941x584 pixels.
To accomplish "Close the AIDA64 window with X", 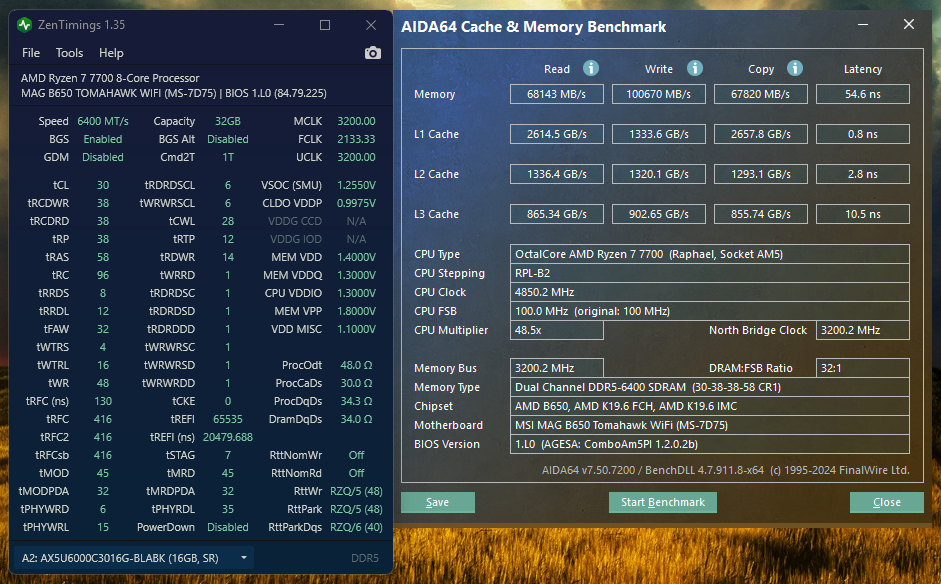I will pos(909,24).
